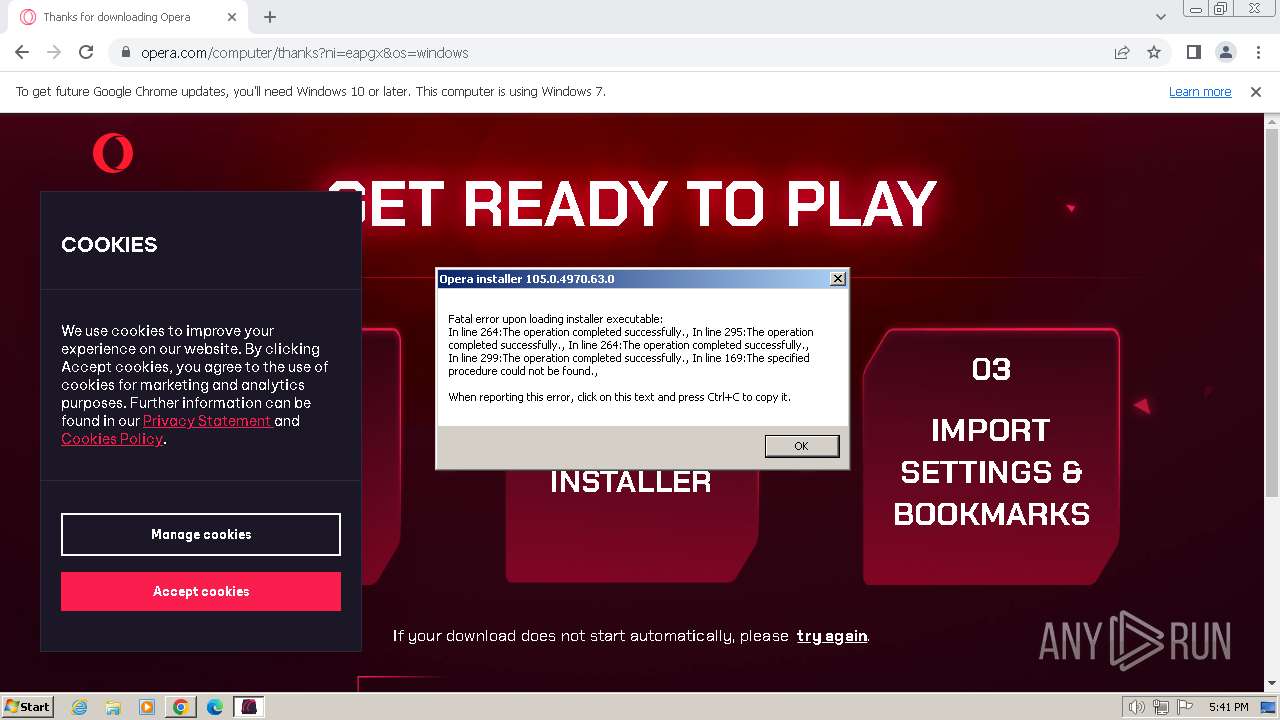Screen dimensions: 1280x720
Task: Switch to the Opera installer taskbar item
Action: click(249, 707)
